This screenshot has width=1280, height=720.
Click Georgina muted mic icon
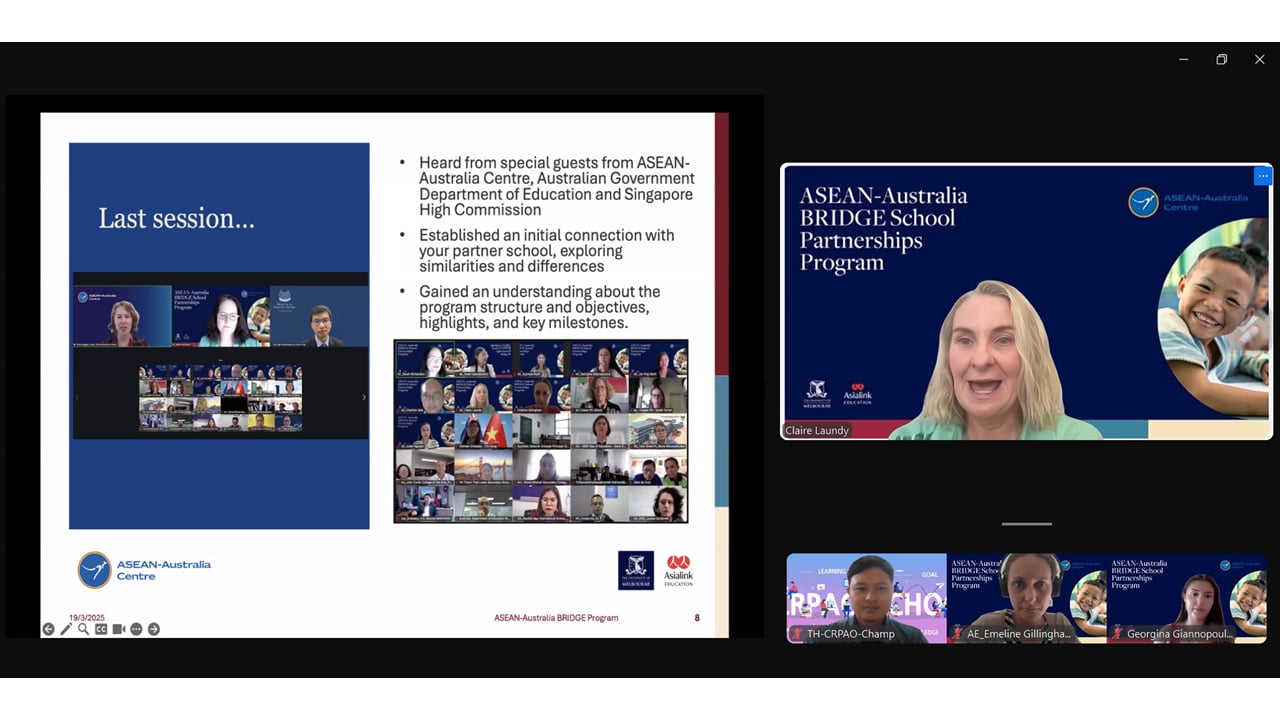point(1117,633)
